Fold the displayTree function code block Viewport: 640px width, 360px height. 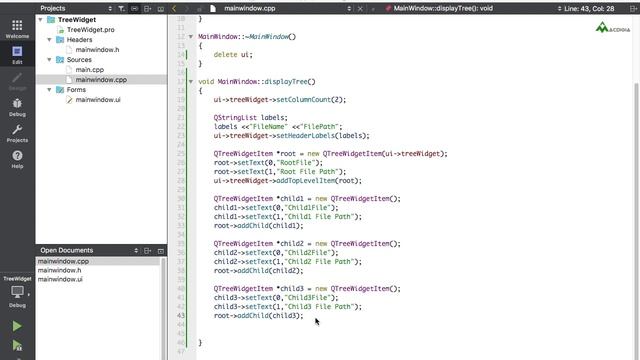point(191,82)
